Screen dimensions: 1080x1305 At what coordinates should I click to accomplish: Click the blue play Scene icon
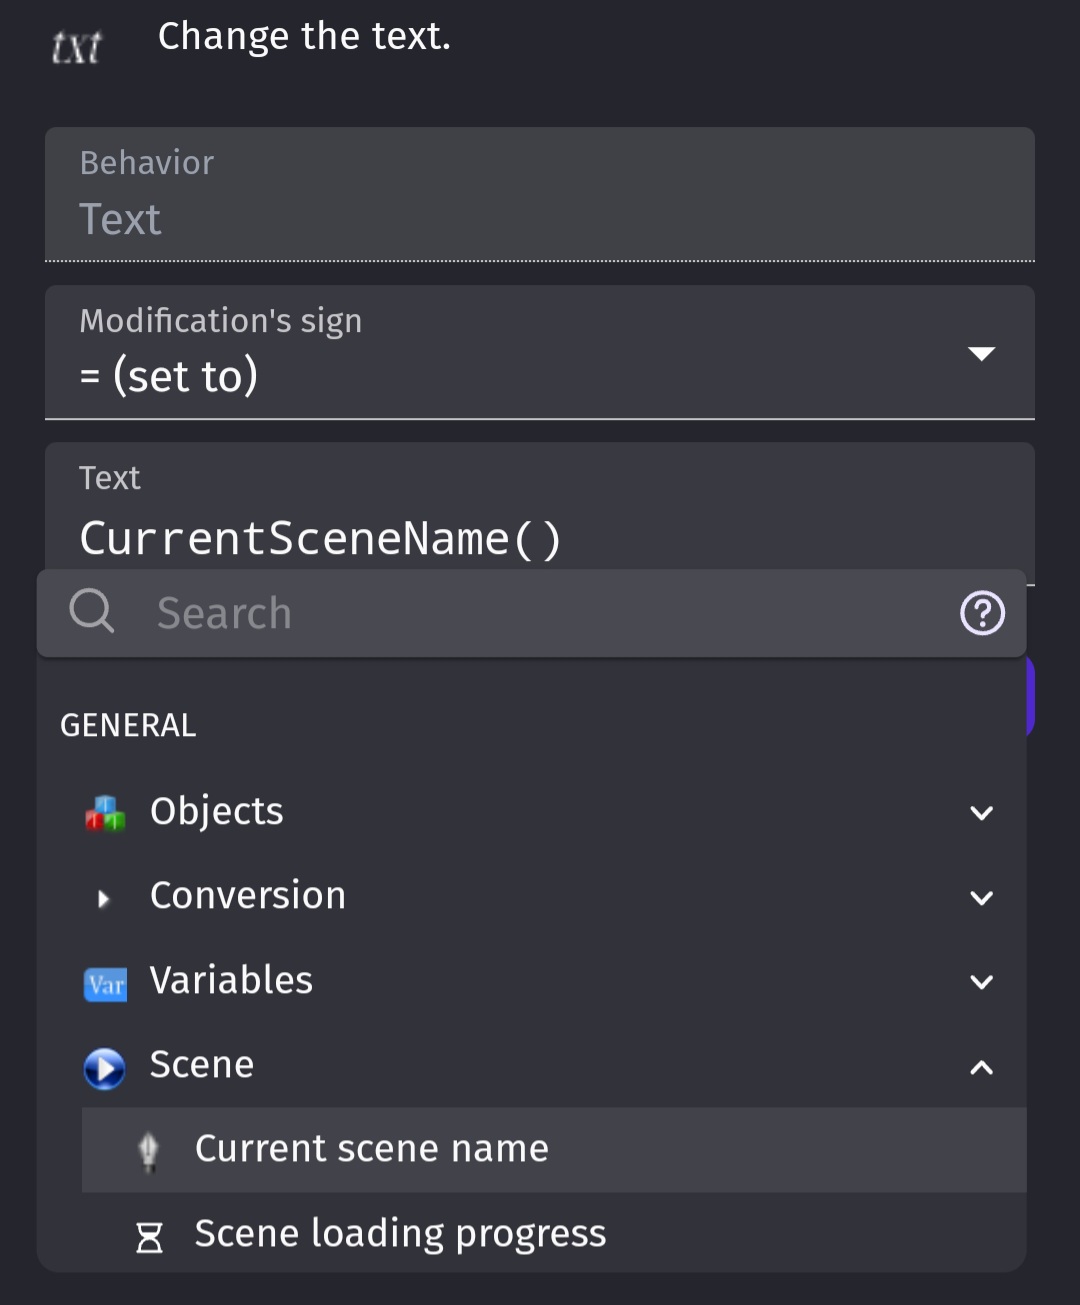[x=105, y=1068]
